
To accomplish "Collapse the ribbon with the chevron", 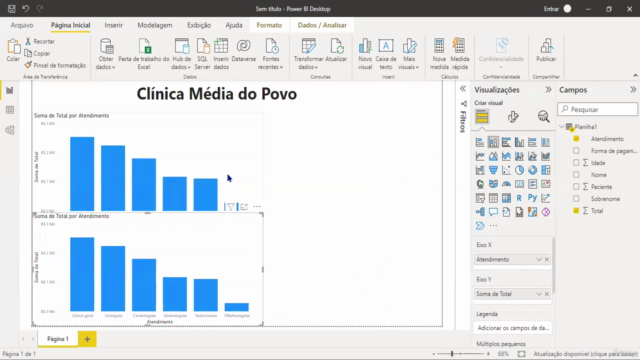I will click(x=635, y=76).
